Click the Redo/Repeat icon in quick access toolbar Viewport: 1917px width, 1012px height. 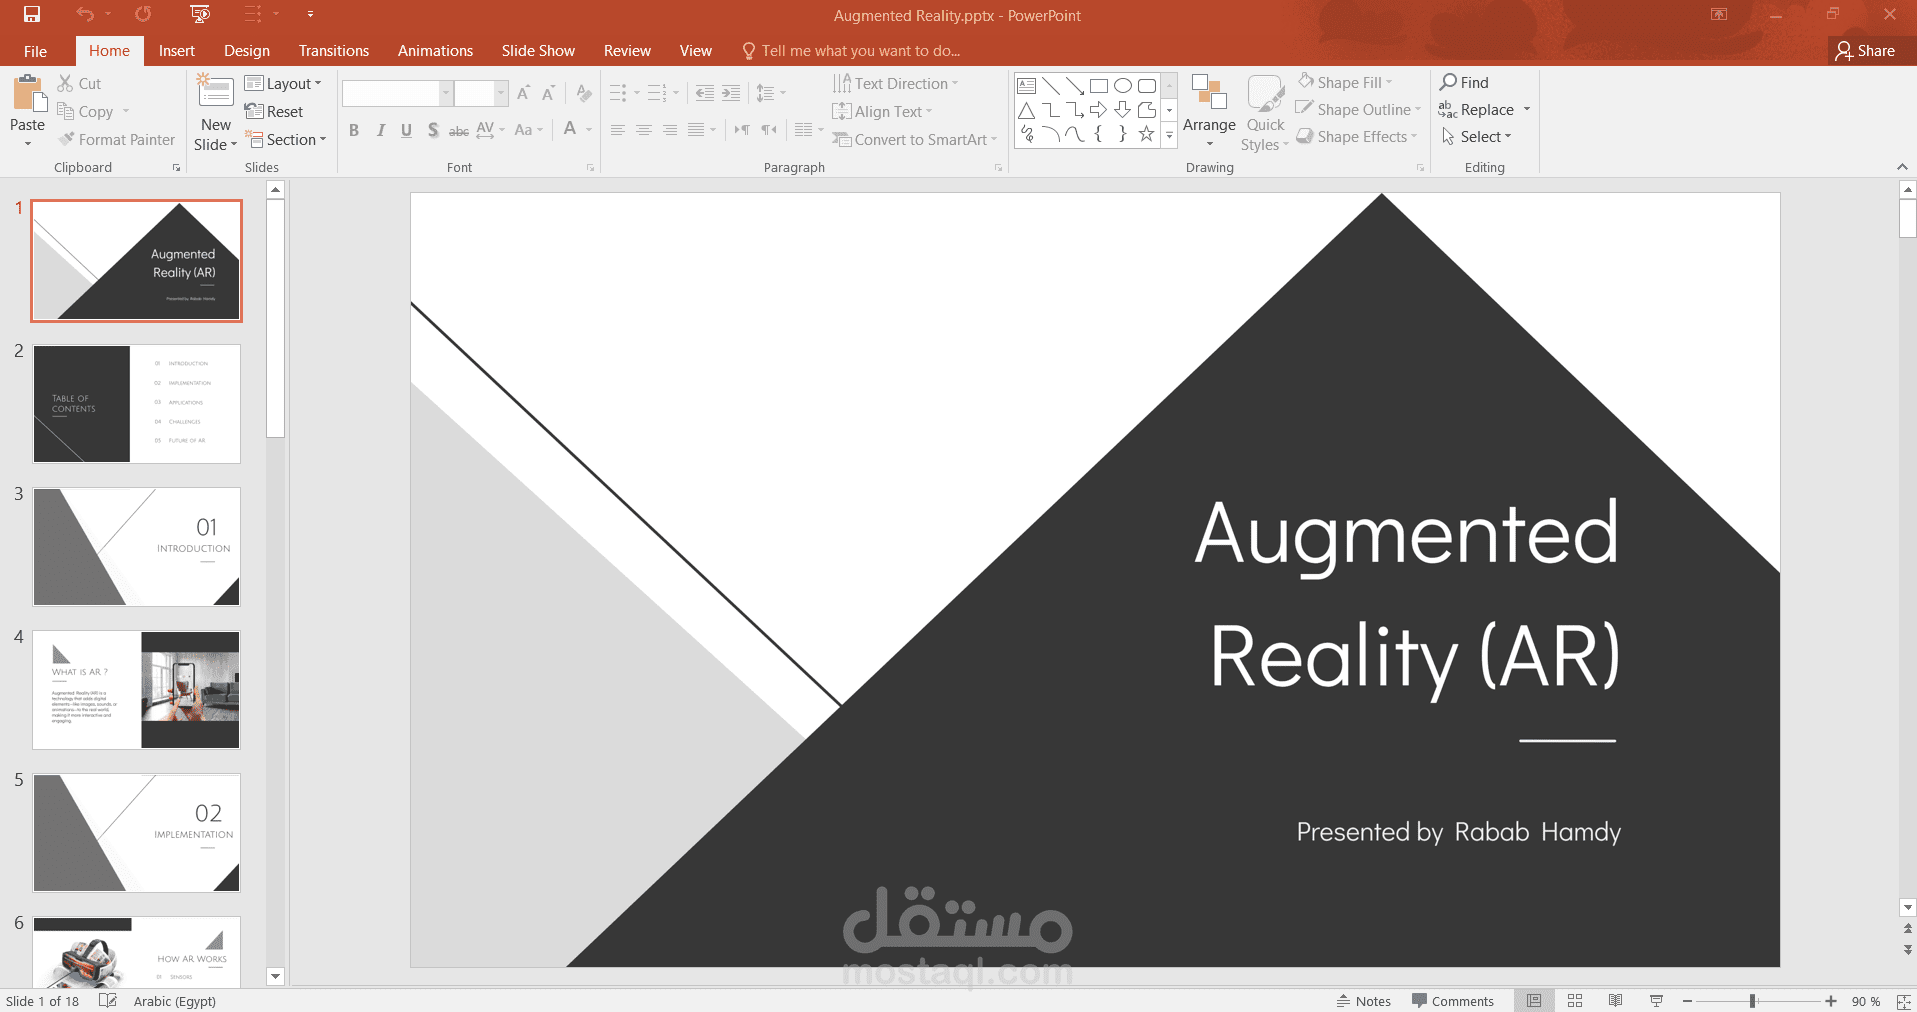[x=143, y=14]
